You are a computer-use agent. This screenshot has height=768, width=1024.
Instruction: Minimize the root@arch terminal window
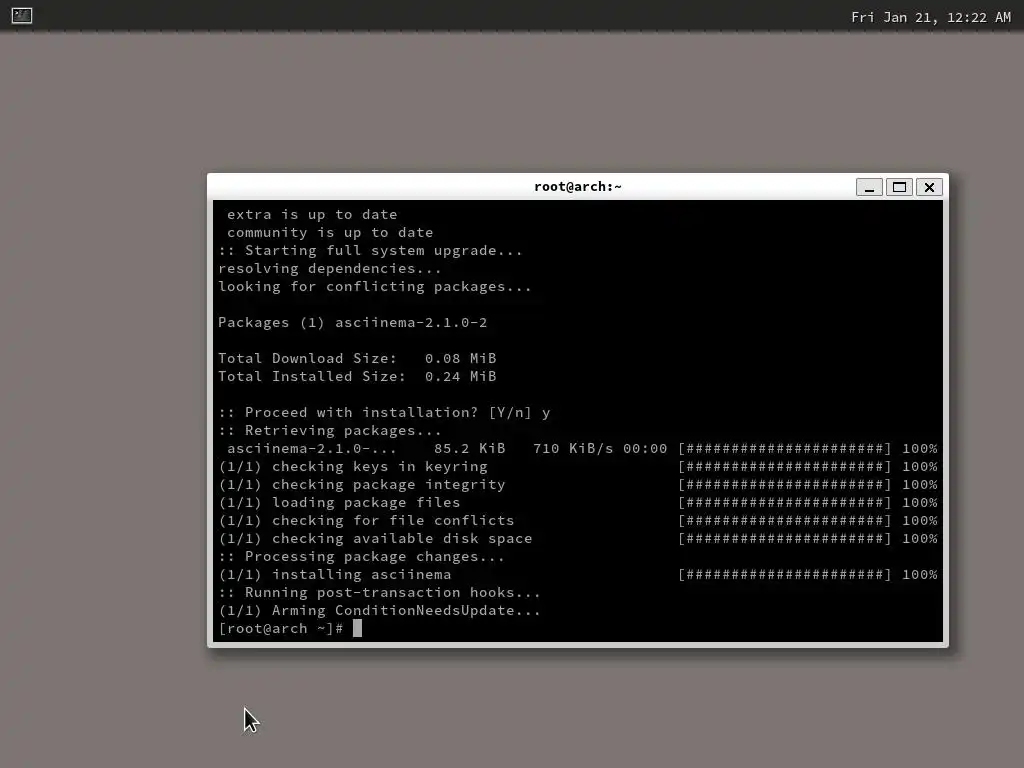(x=869, y=187)
